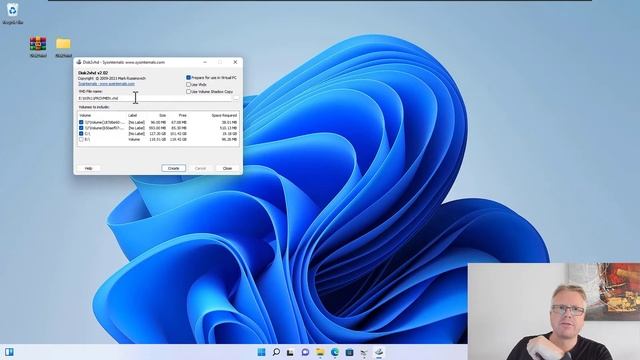Open Task View from the taskbar
Viewport: 640px width, 360px height.
click(x=290, y=352)
